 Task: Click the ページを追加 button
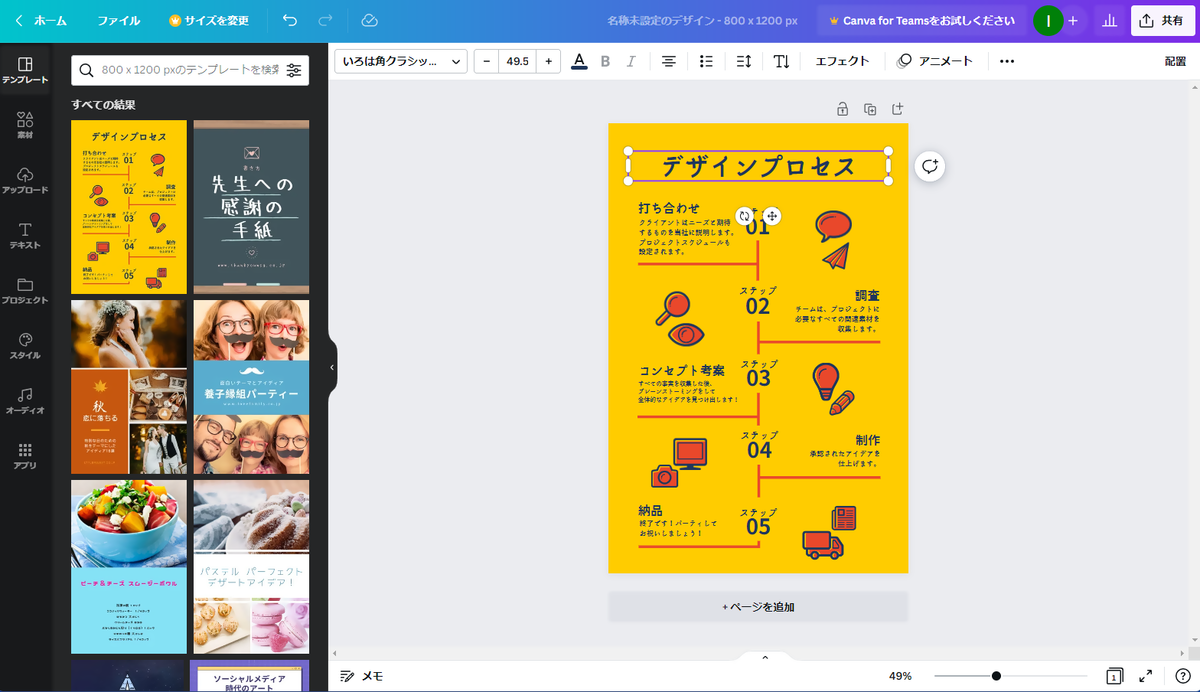758,607
